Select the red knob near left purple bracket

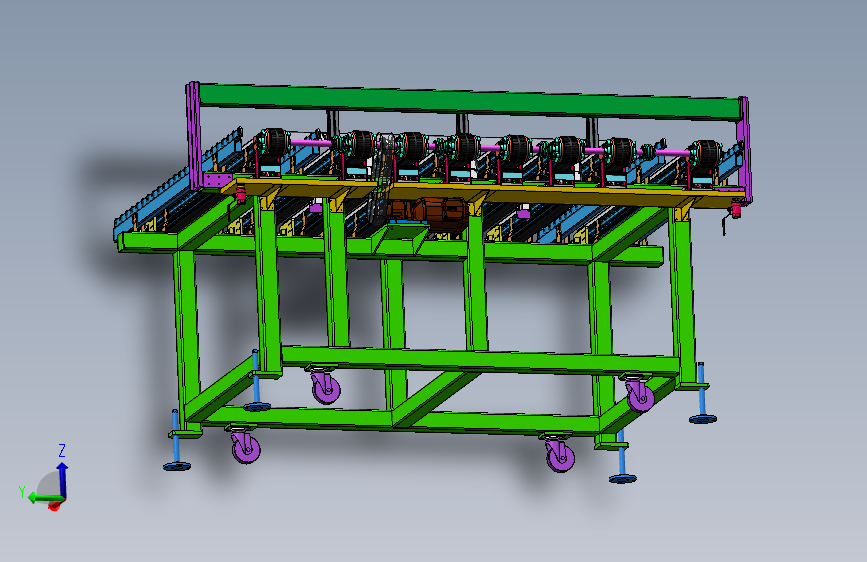[241, 195]
